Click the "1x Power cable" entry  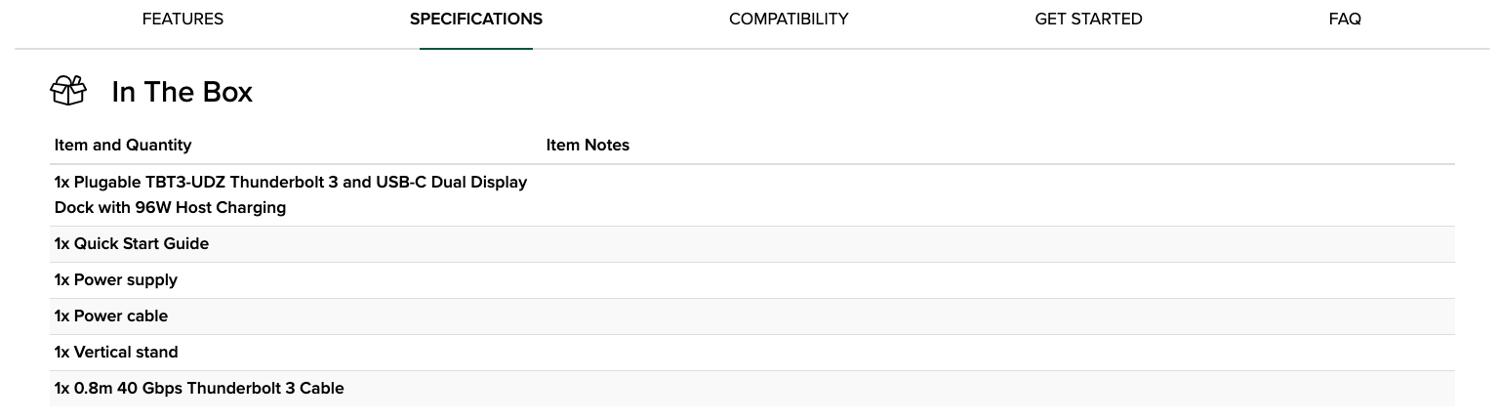(111, 316)
